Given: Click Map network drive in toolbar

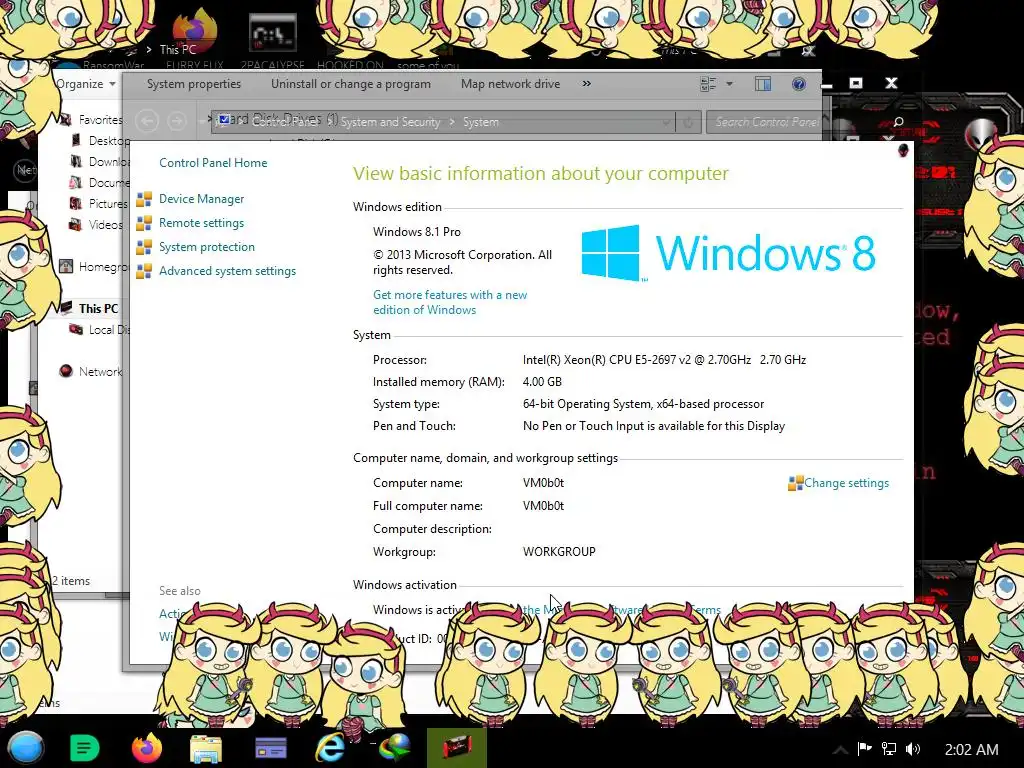Looking at the screenshot, I should click(510, 84).
